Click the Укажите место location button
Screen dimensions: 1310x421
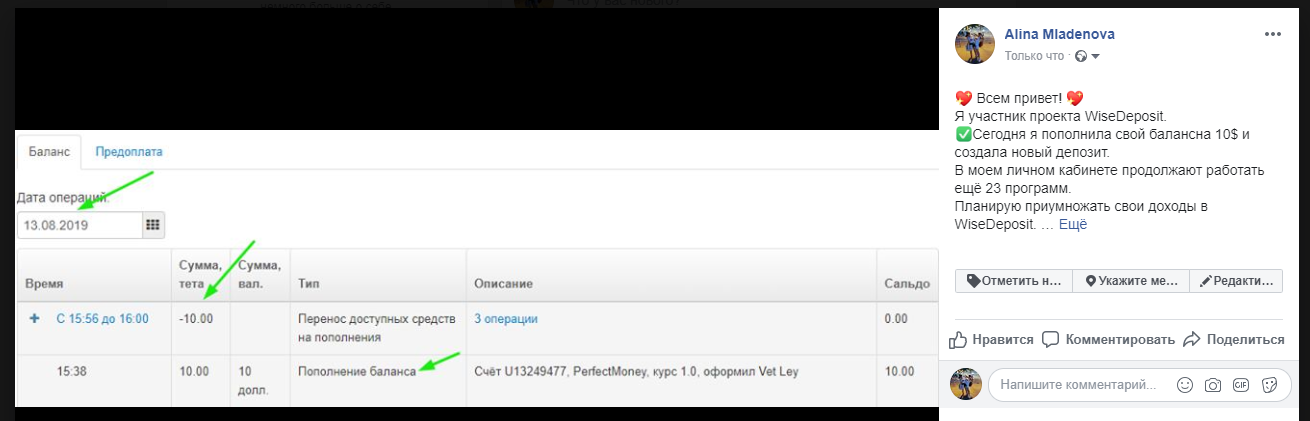[x=1131, y=281]
